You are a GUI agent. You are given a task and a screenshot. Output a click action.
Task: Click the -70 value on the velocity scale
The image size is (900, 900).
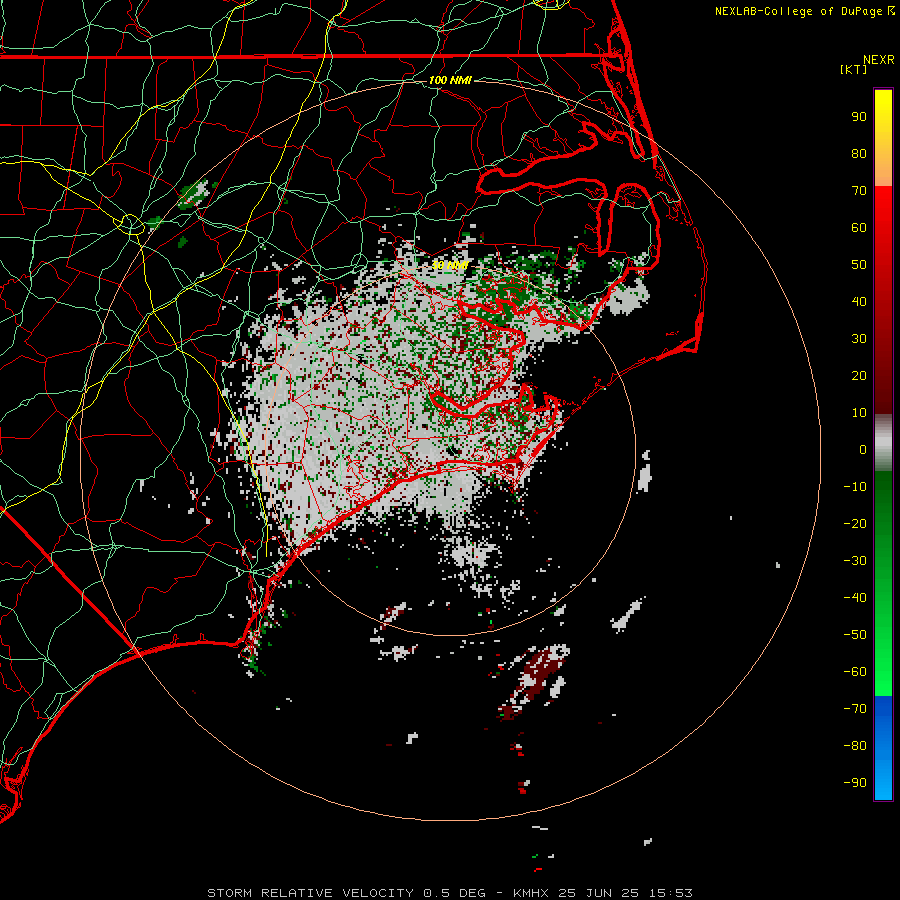(855, 709)
